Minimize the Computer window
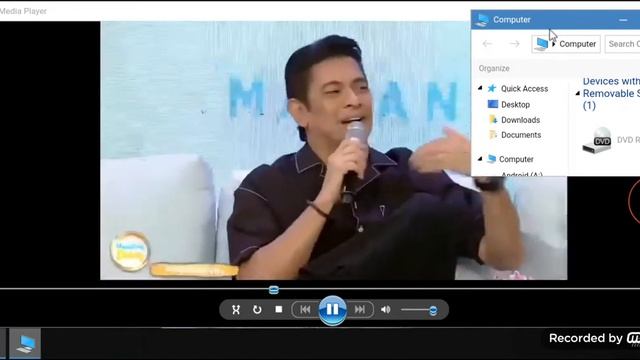Viewport: 640px width, 360px height. click(623, 20)
